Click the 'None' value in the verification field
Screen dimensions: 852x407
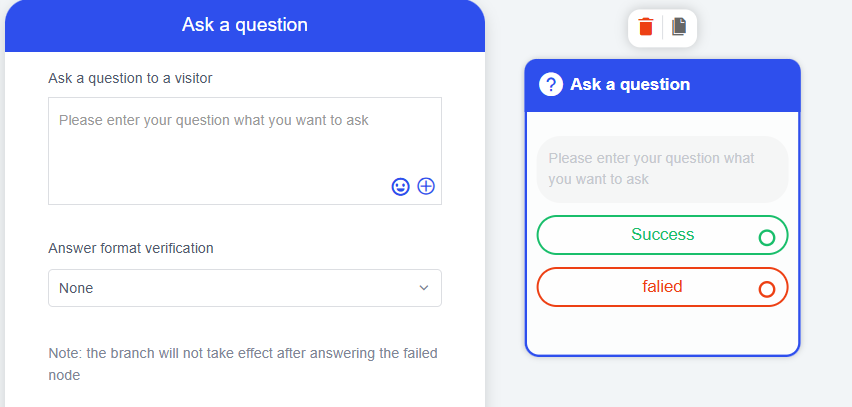coord(76,288)
